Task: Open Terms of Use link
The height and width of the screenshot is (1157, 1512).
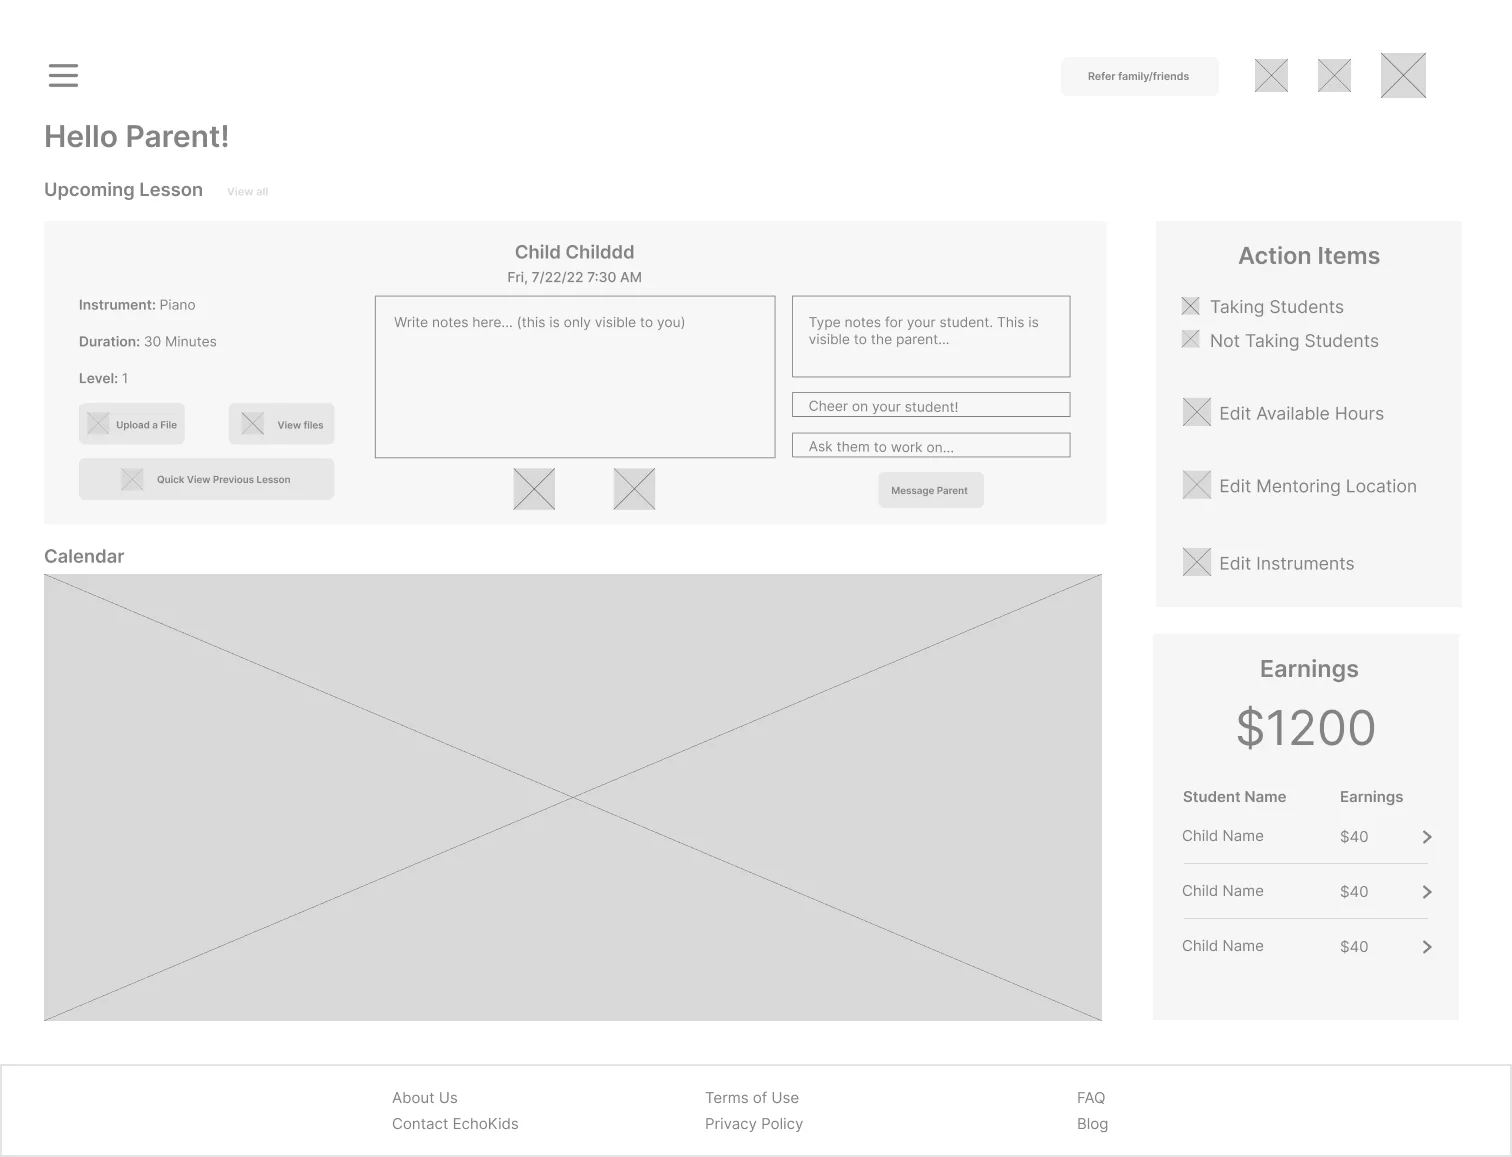Action: [752, 1098]
